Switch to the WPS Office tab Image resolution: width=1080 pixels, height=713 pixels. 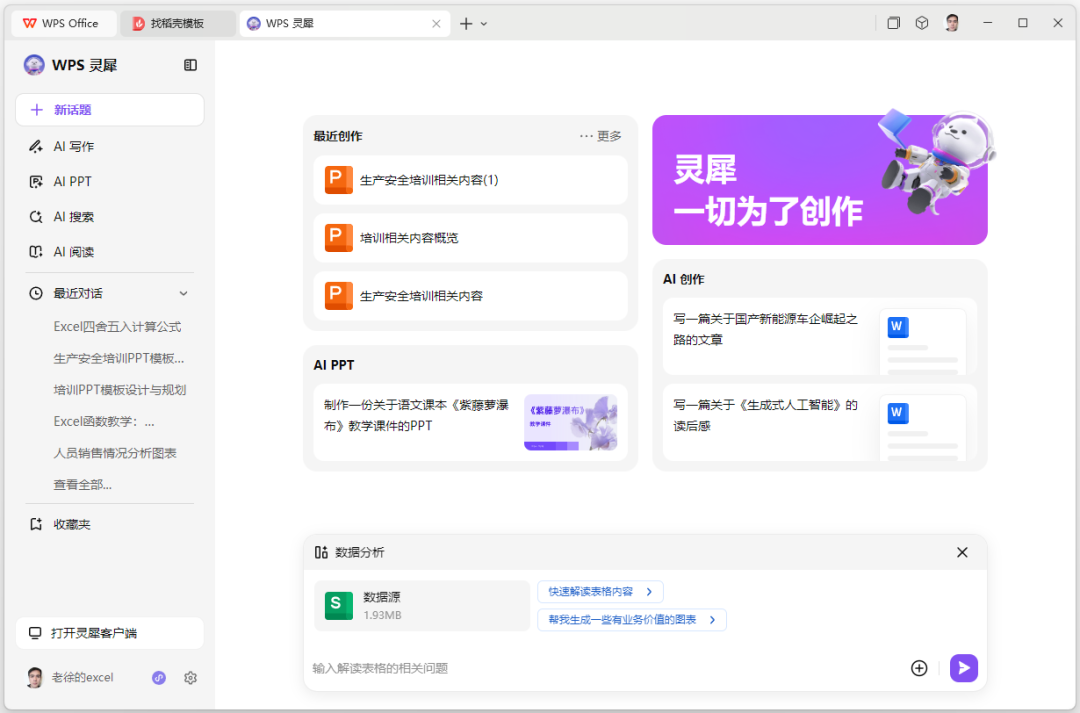64,23
